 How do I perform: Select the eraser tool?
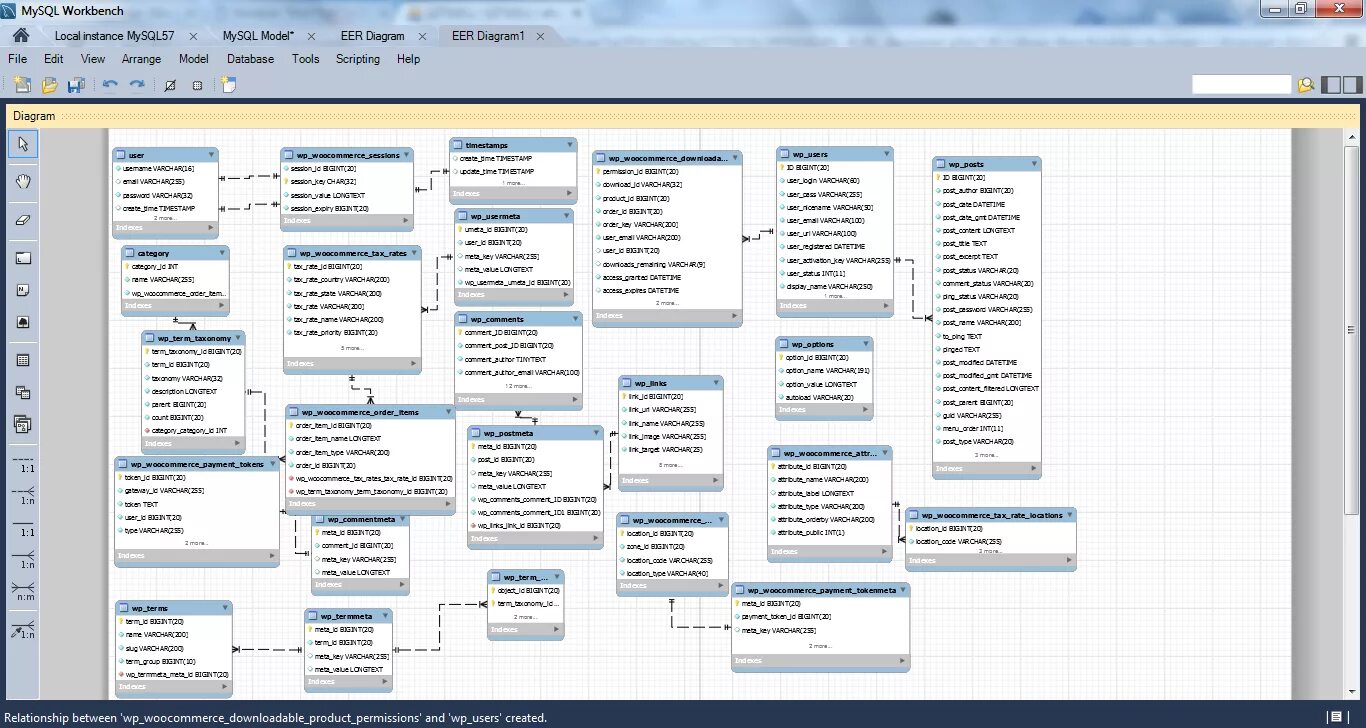tap(23, 219)
